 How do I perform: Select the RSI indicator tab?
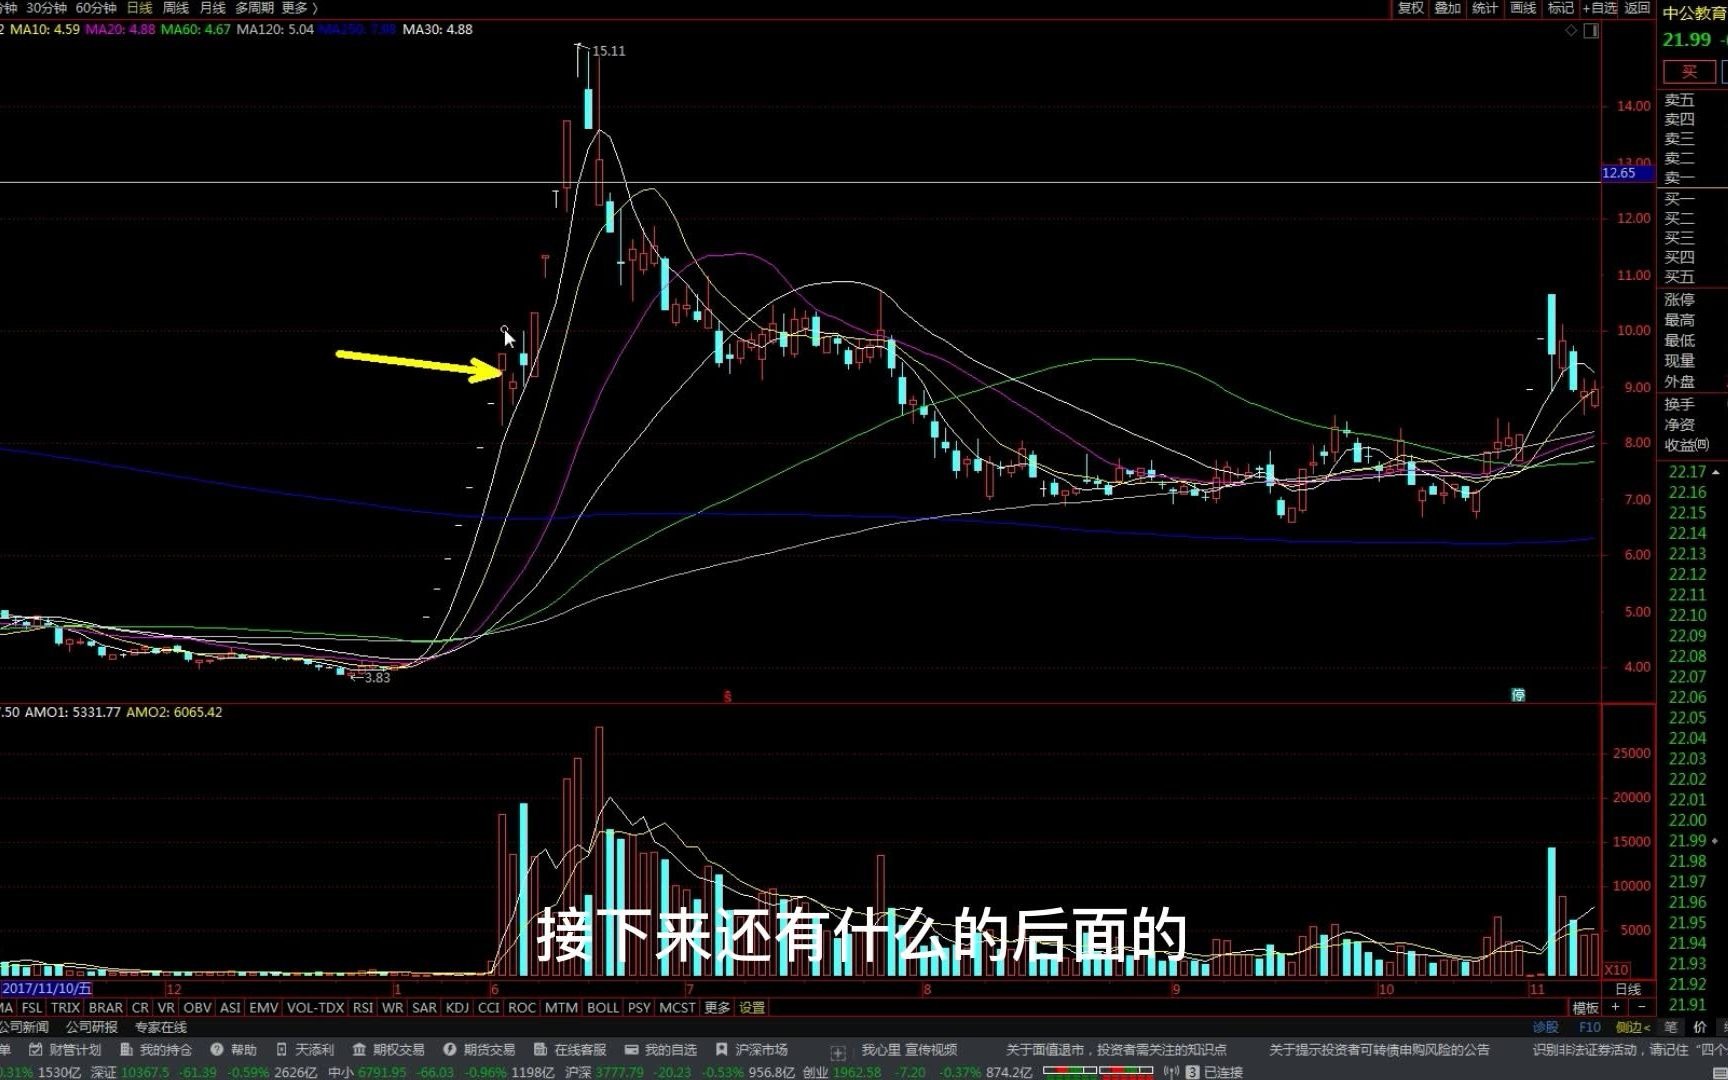[x=363, y=1008]
